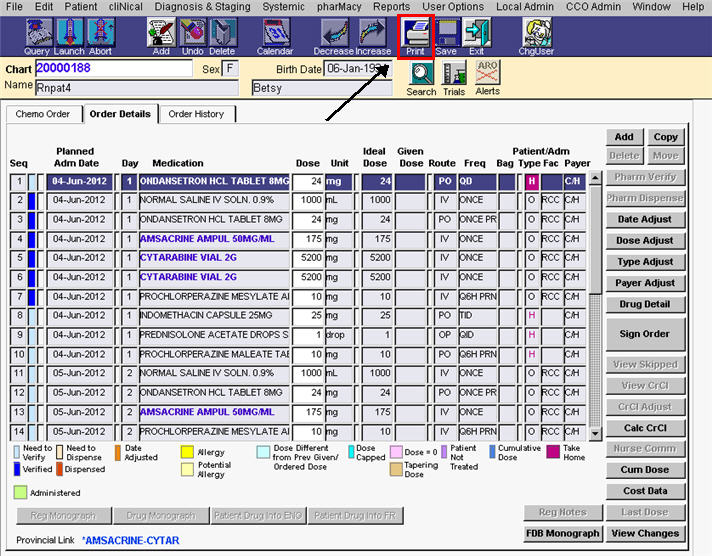Switch to the Order History tab

coord(196,114)
